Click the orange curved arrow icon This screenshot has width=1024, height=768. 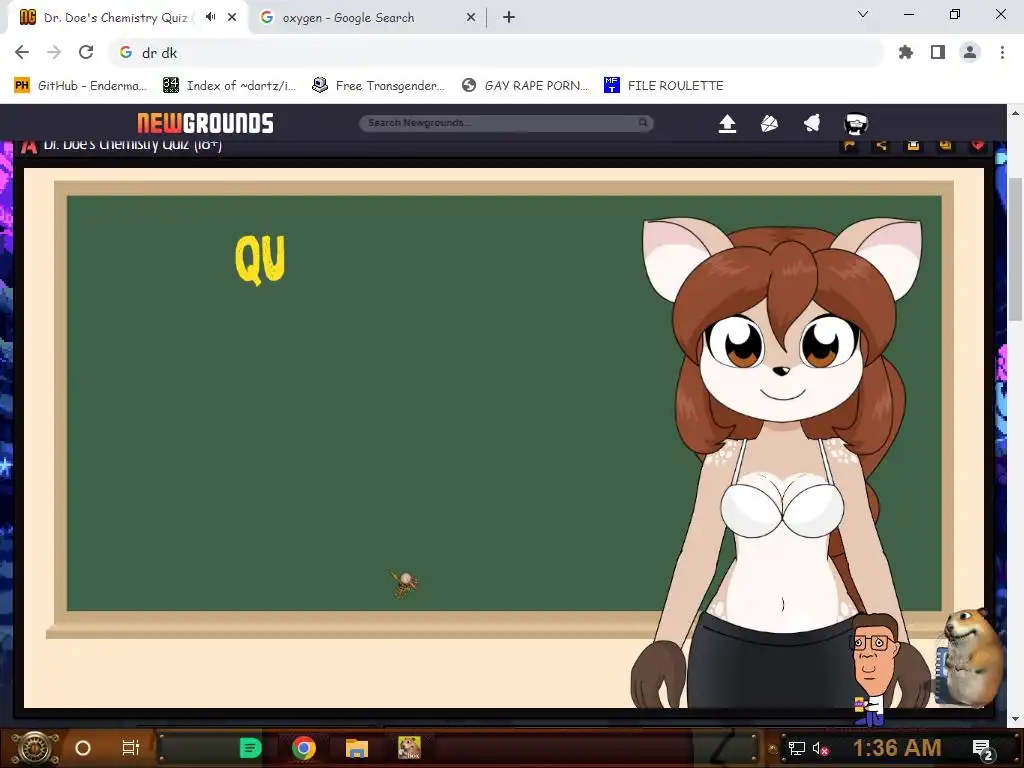click(850, 145)
